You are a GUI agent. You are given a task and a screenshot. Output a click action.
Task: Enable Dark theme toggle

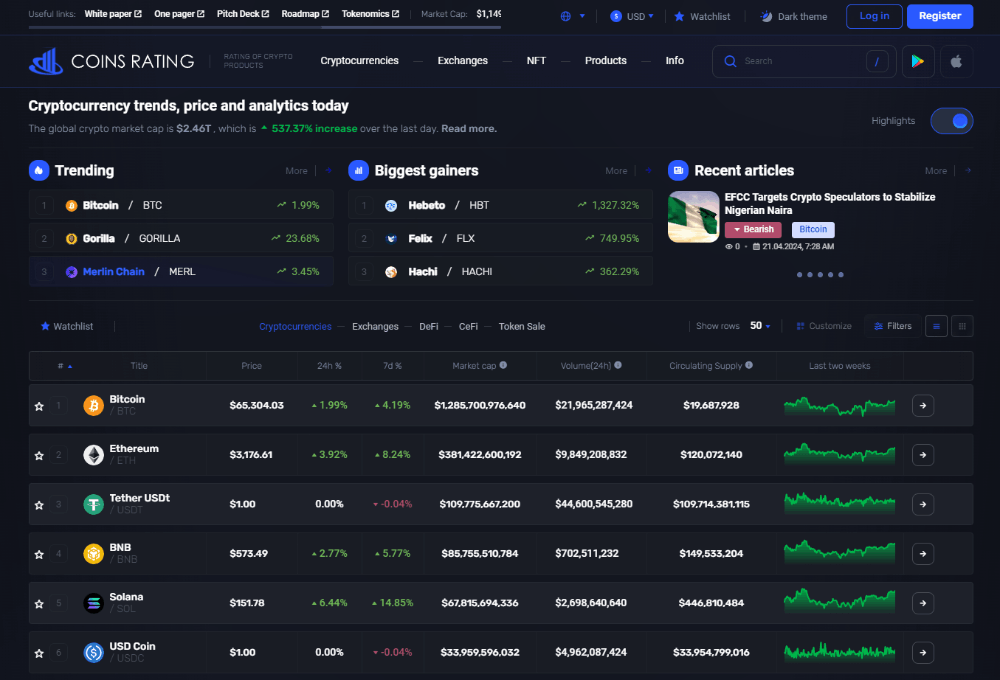click(x=793, y=17)
